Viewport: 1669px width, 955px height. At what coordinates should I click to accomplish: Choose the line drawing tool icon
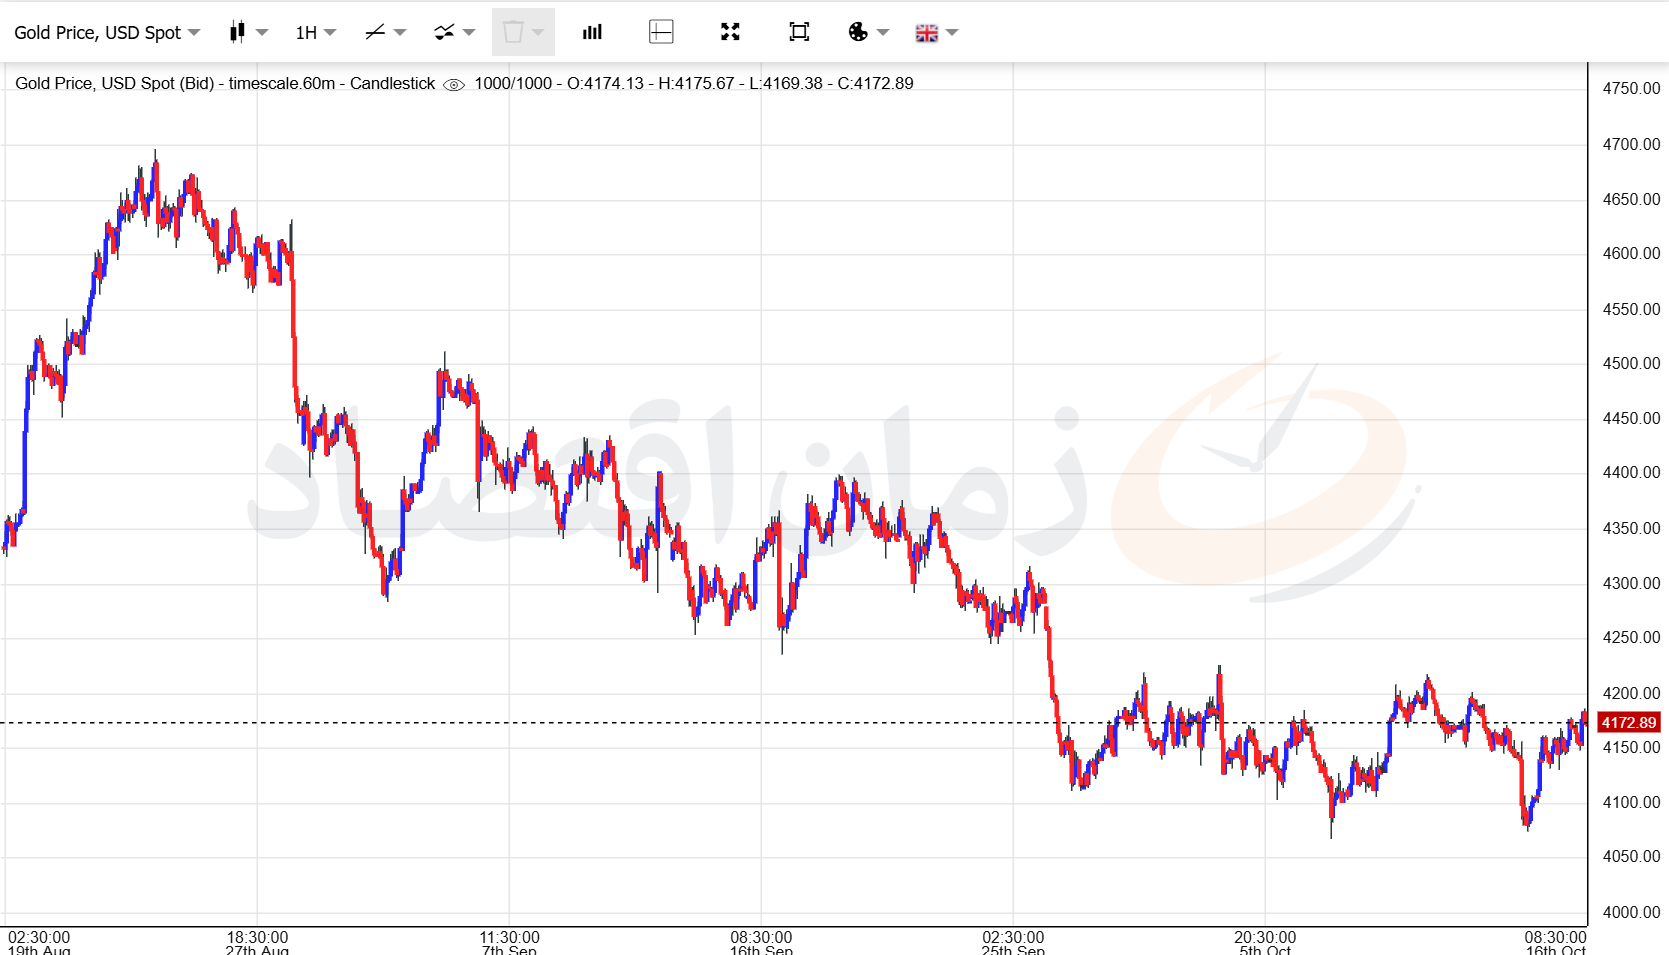[375, 32]
